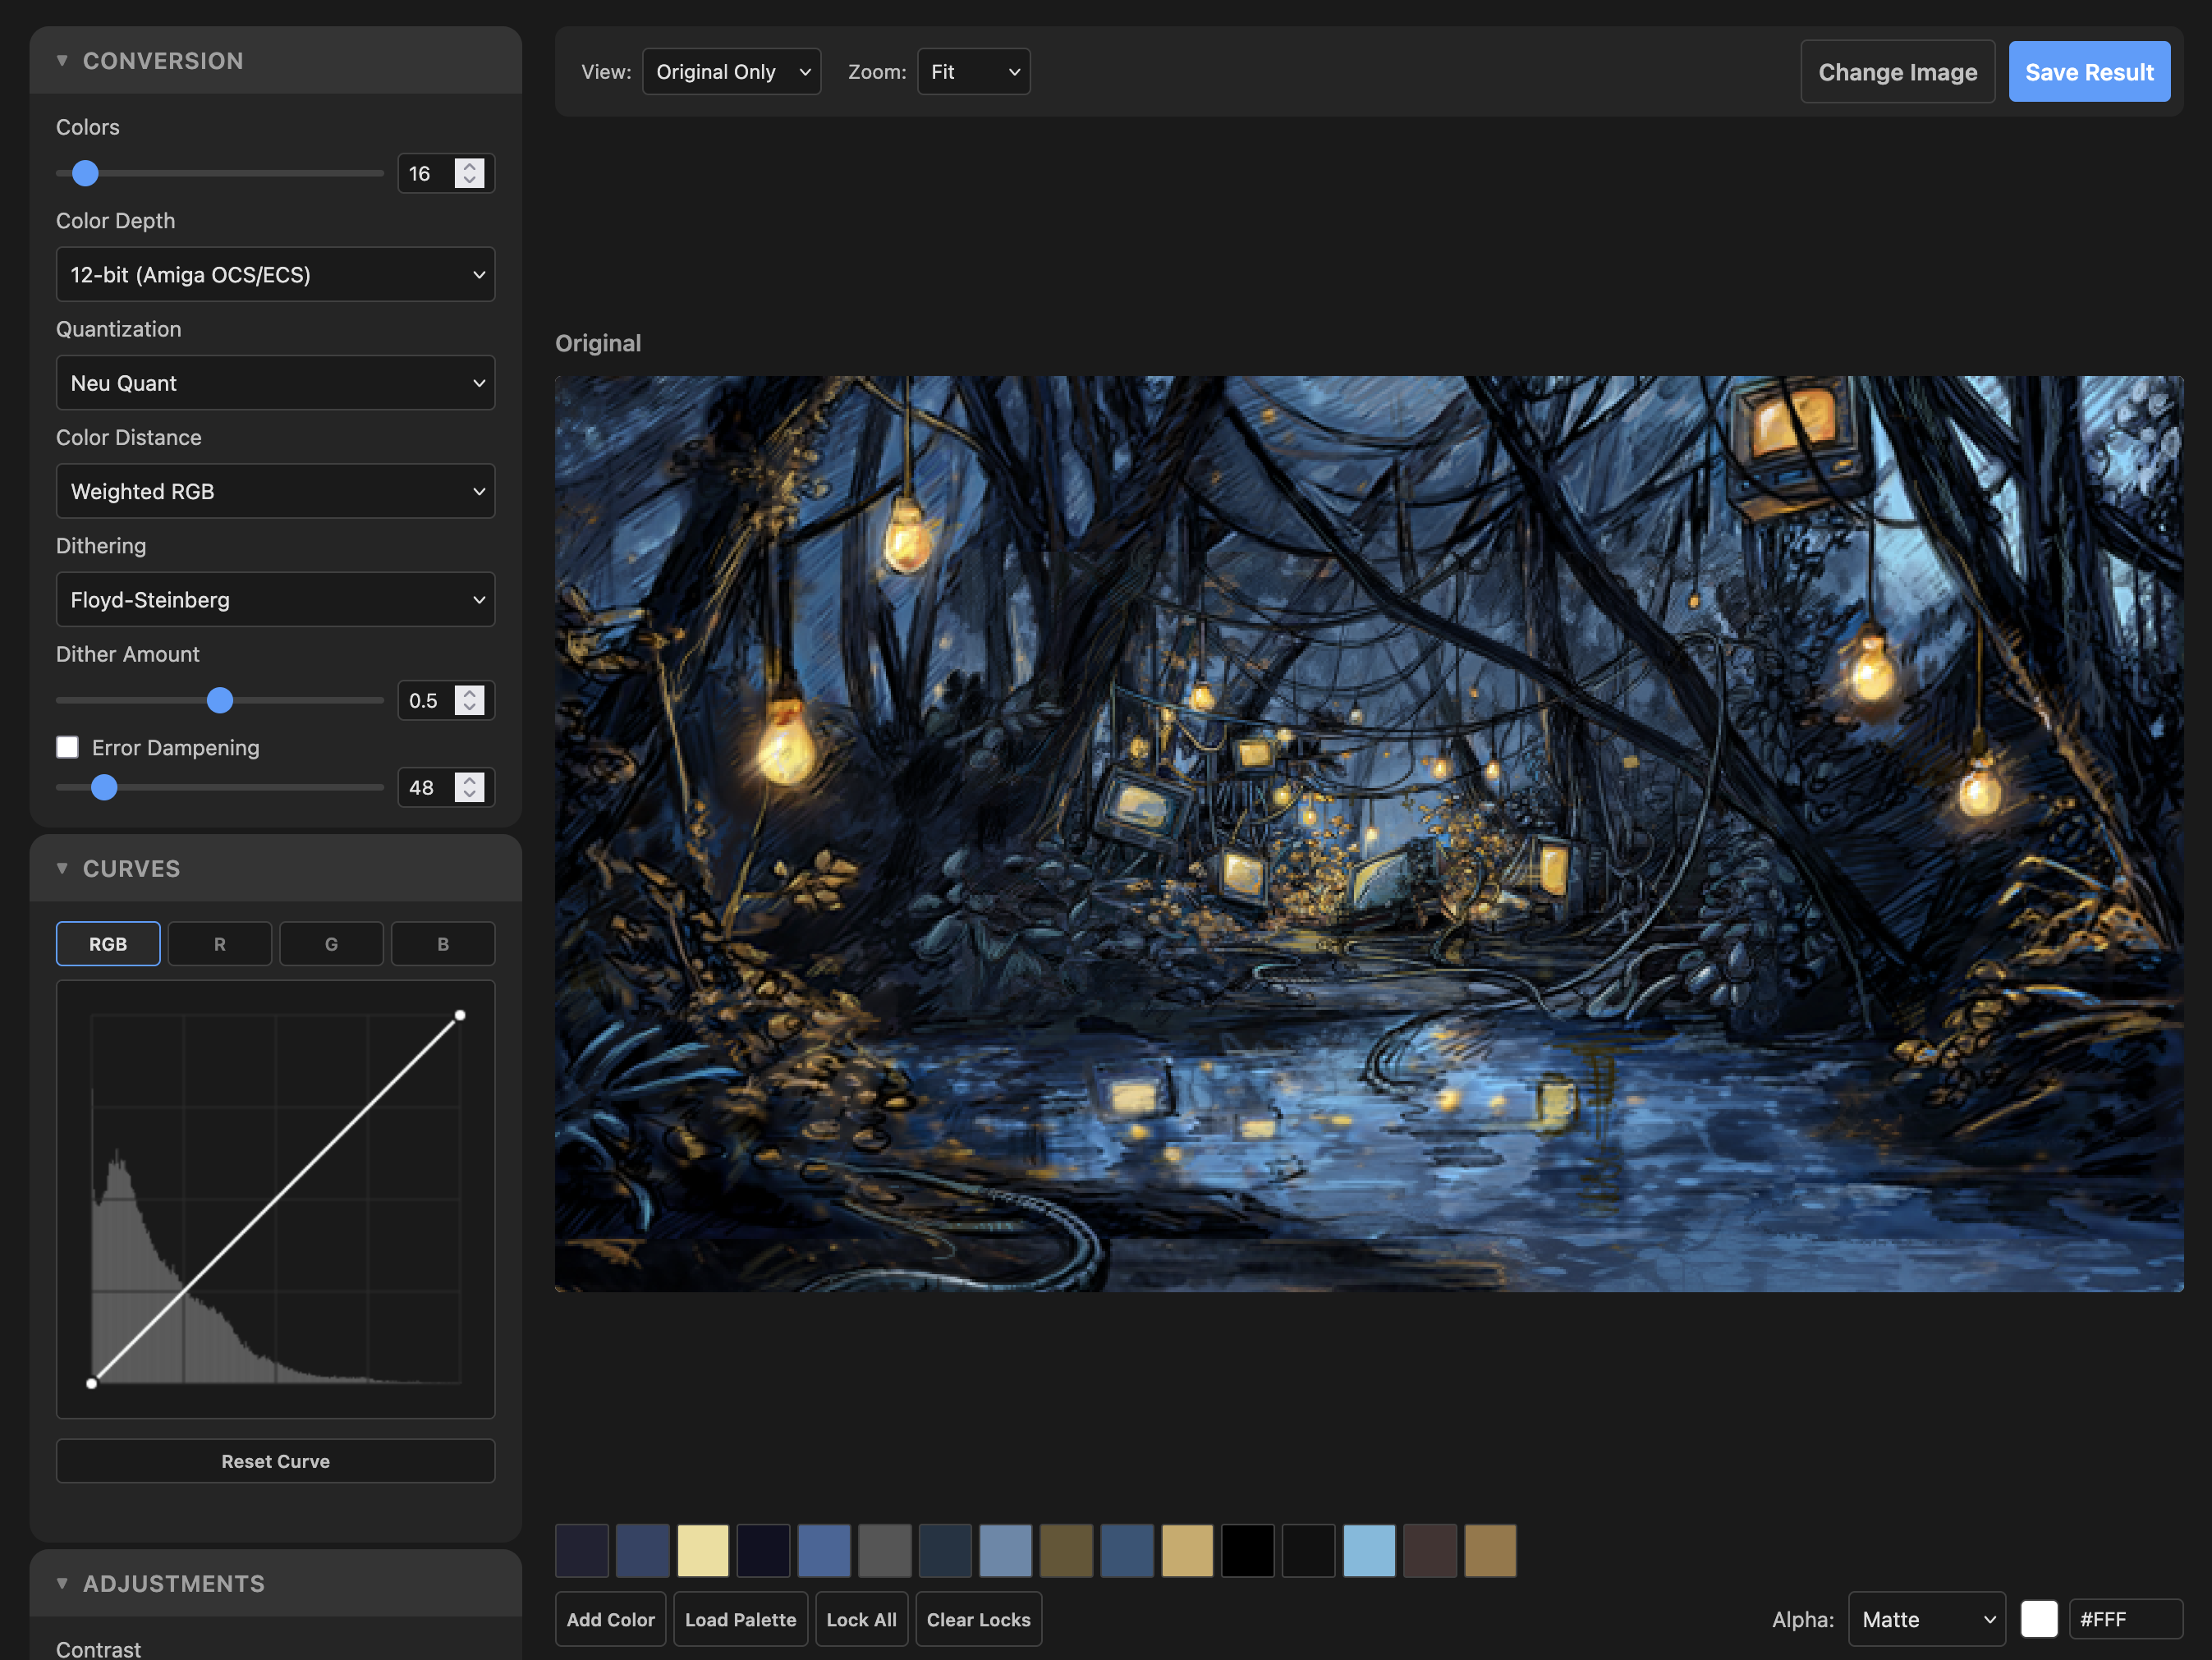This screenshot has width=2212, height=1660.
Task: Collapse the ADJUSTMENTS section triangle
Action: click(x=62, y=1583)
